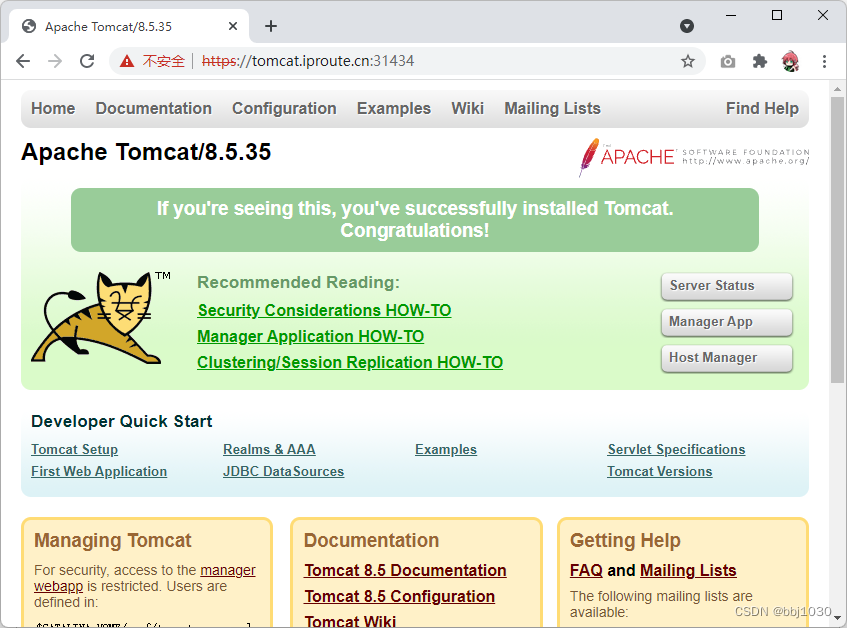This screenshot has width=847, height=628.
Task: Click the Manager App button
Action: pyautogui.click(x=727, y=322)
